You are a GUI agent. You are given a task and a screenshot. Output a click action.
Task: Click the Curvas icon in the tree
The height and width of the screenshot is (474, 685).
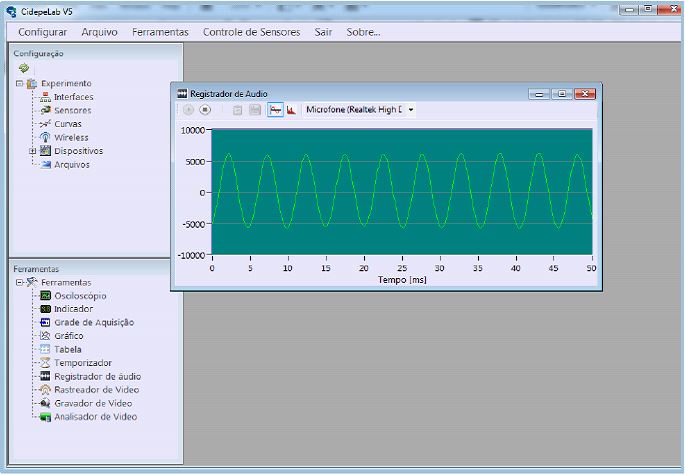coord(45,124)
